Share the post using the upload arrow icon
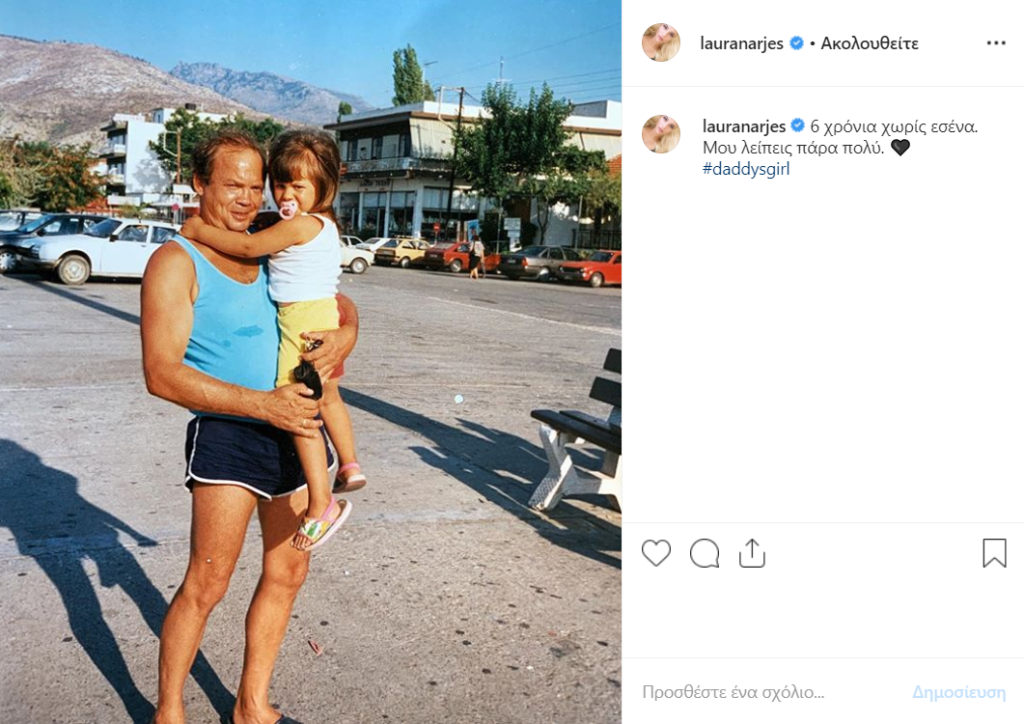Screen dimensions: 1024x724 (x=752, y=553)
